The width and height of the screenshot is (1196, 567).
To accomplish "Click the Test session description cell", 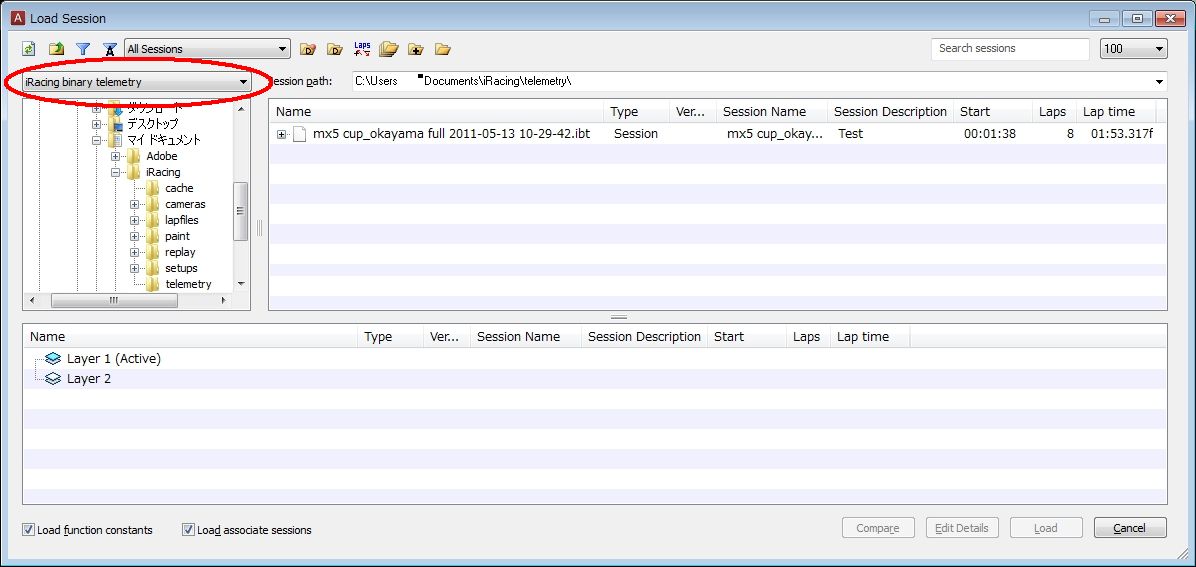I will pos(850,134).
